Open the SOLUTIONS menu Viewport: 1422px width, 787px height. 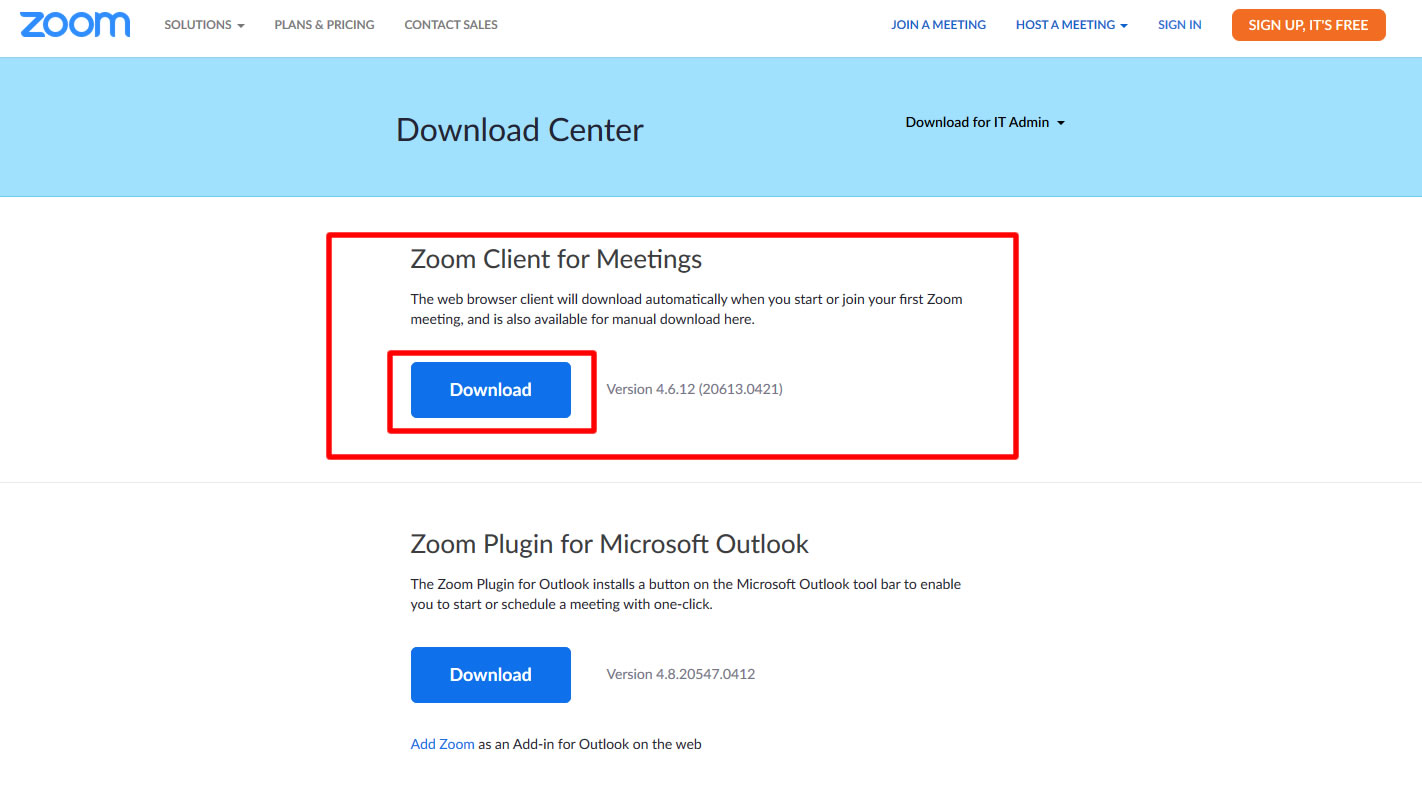point(205,25)
